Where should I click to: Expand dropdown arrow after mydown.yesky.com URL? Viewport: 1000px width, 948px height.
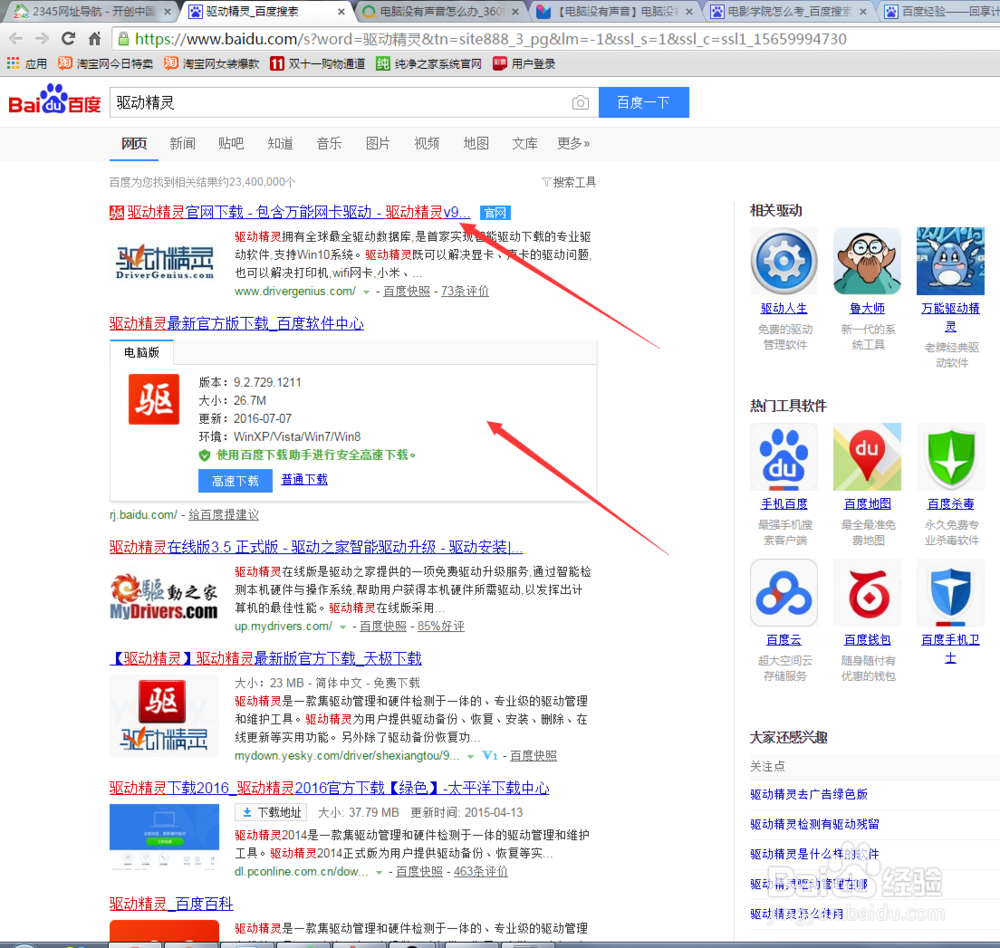pyautogui.click(x=470, y=757)
